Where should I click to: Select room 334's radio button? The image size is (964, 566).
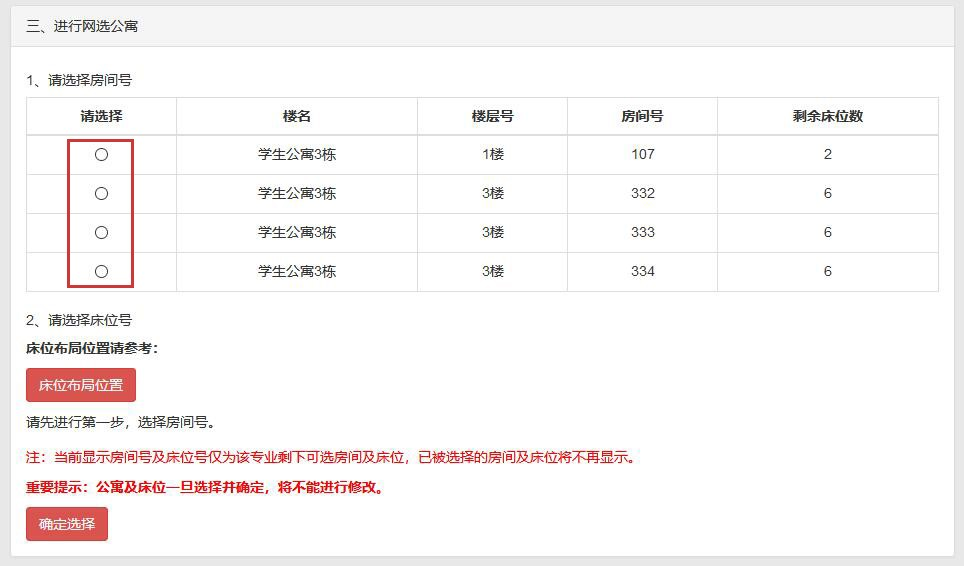(x=101, y=271)
